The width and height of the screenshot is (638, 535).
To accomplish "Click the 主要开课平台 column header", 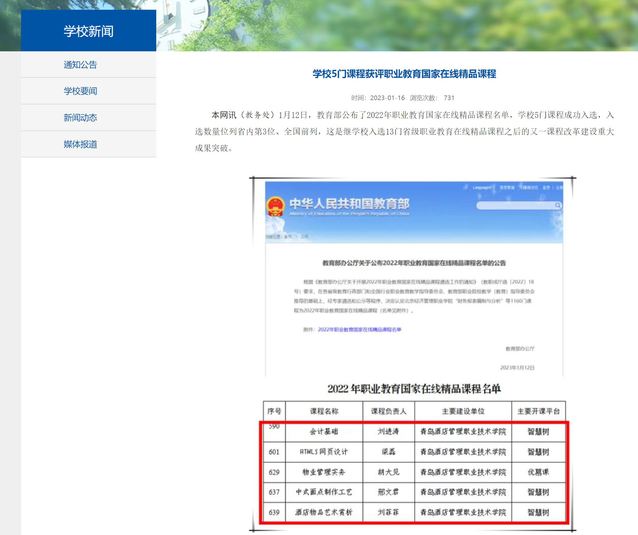I will click(540, 411).
